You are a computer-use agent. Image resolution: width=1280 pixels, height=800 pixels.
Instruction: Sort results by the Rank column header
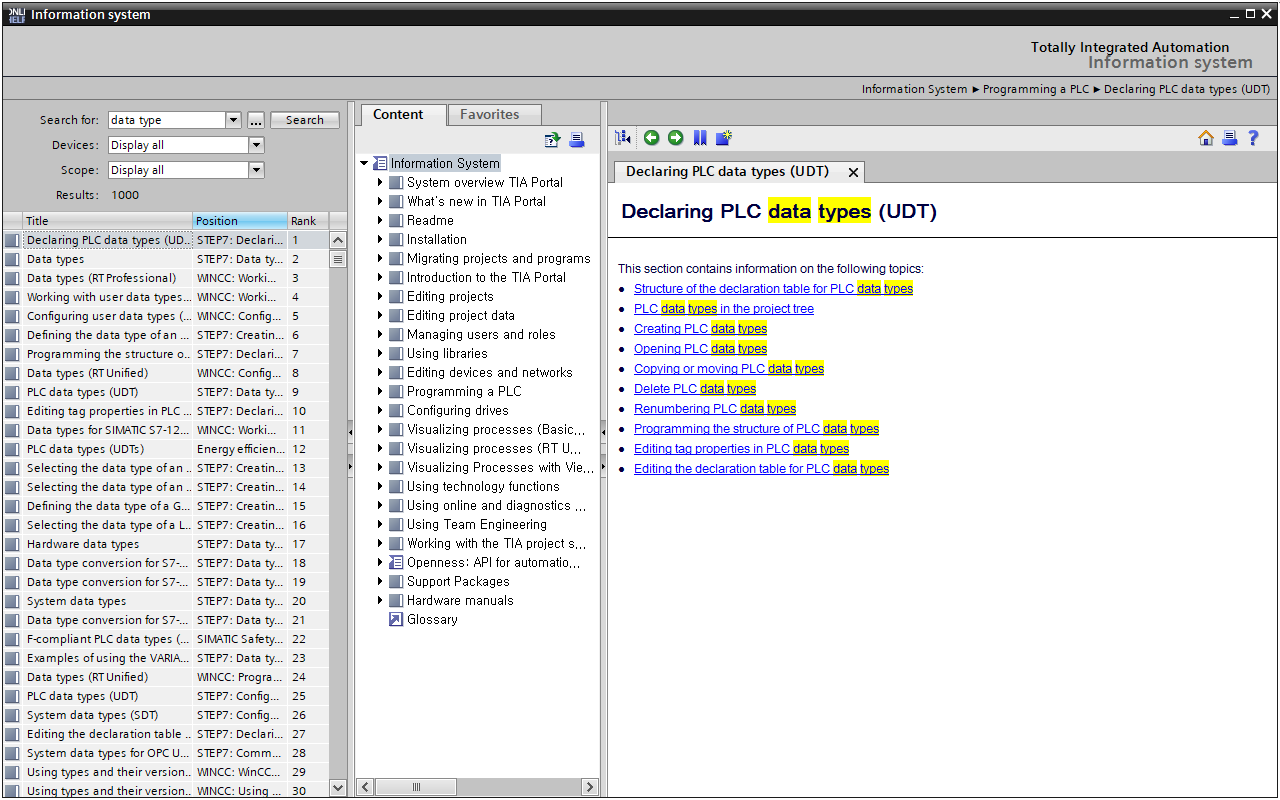(307, 220)
